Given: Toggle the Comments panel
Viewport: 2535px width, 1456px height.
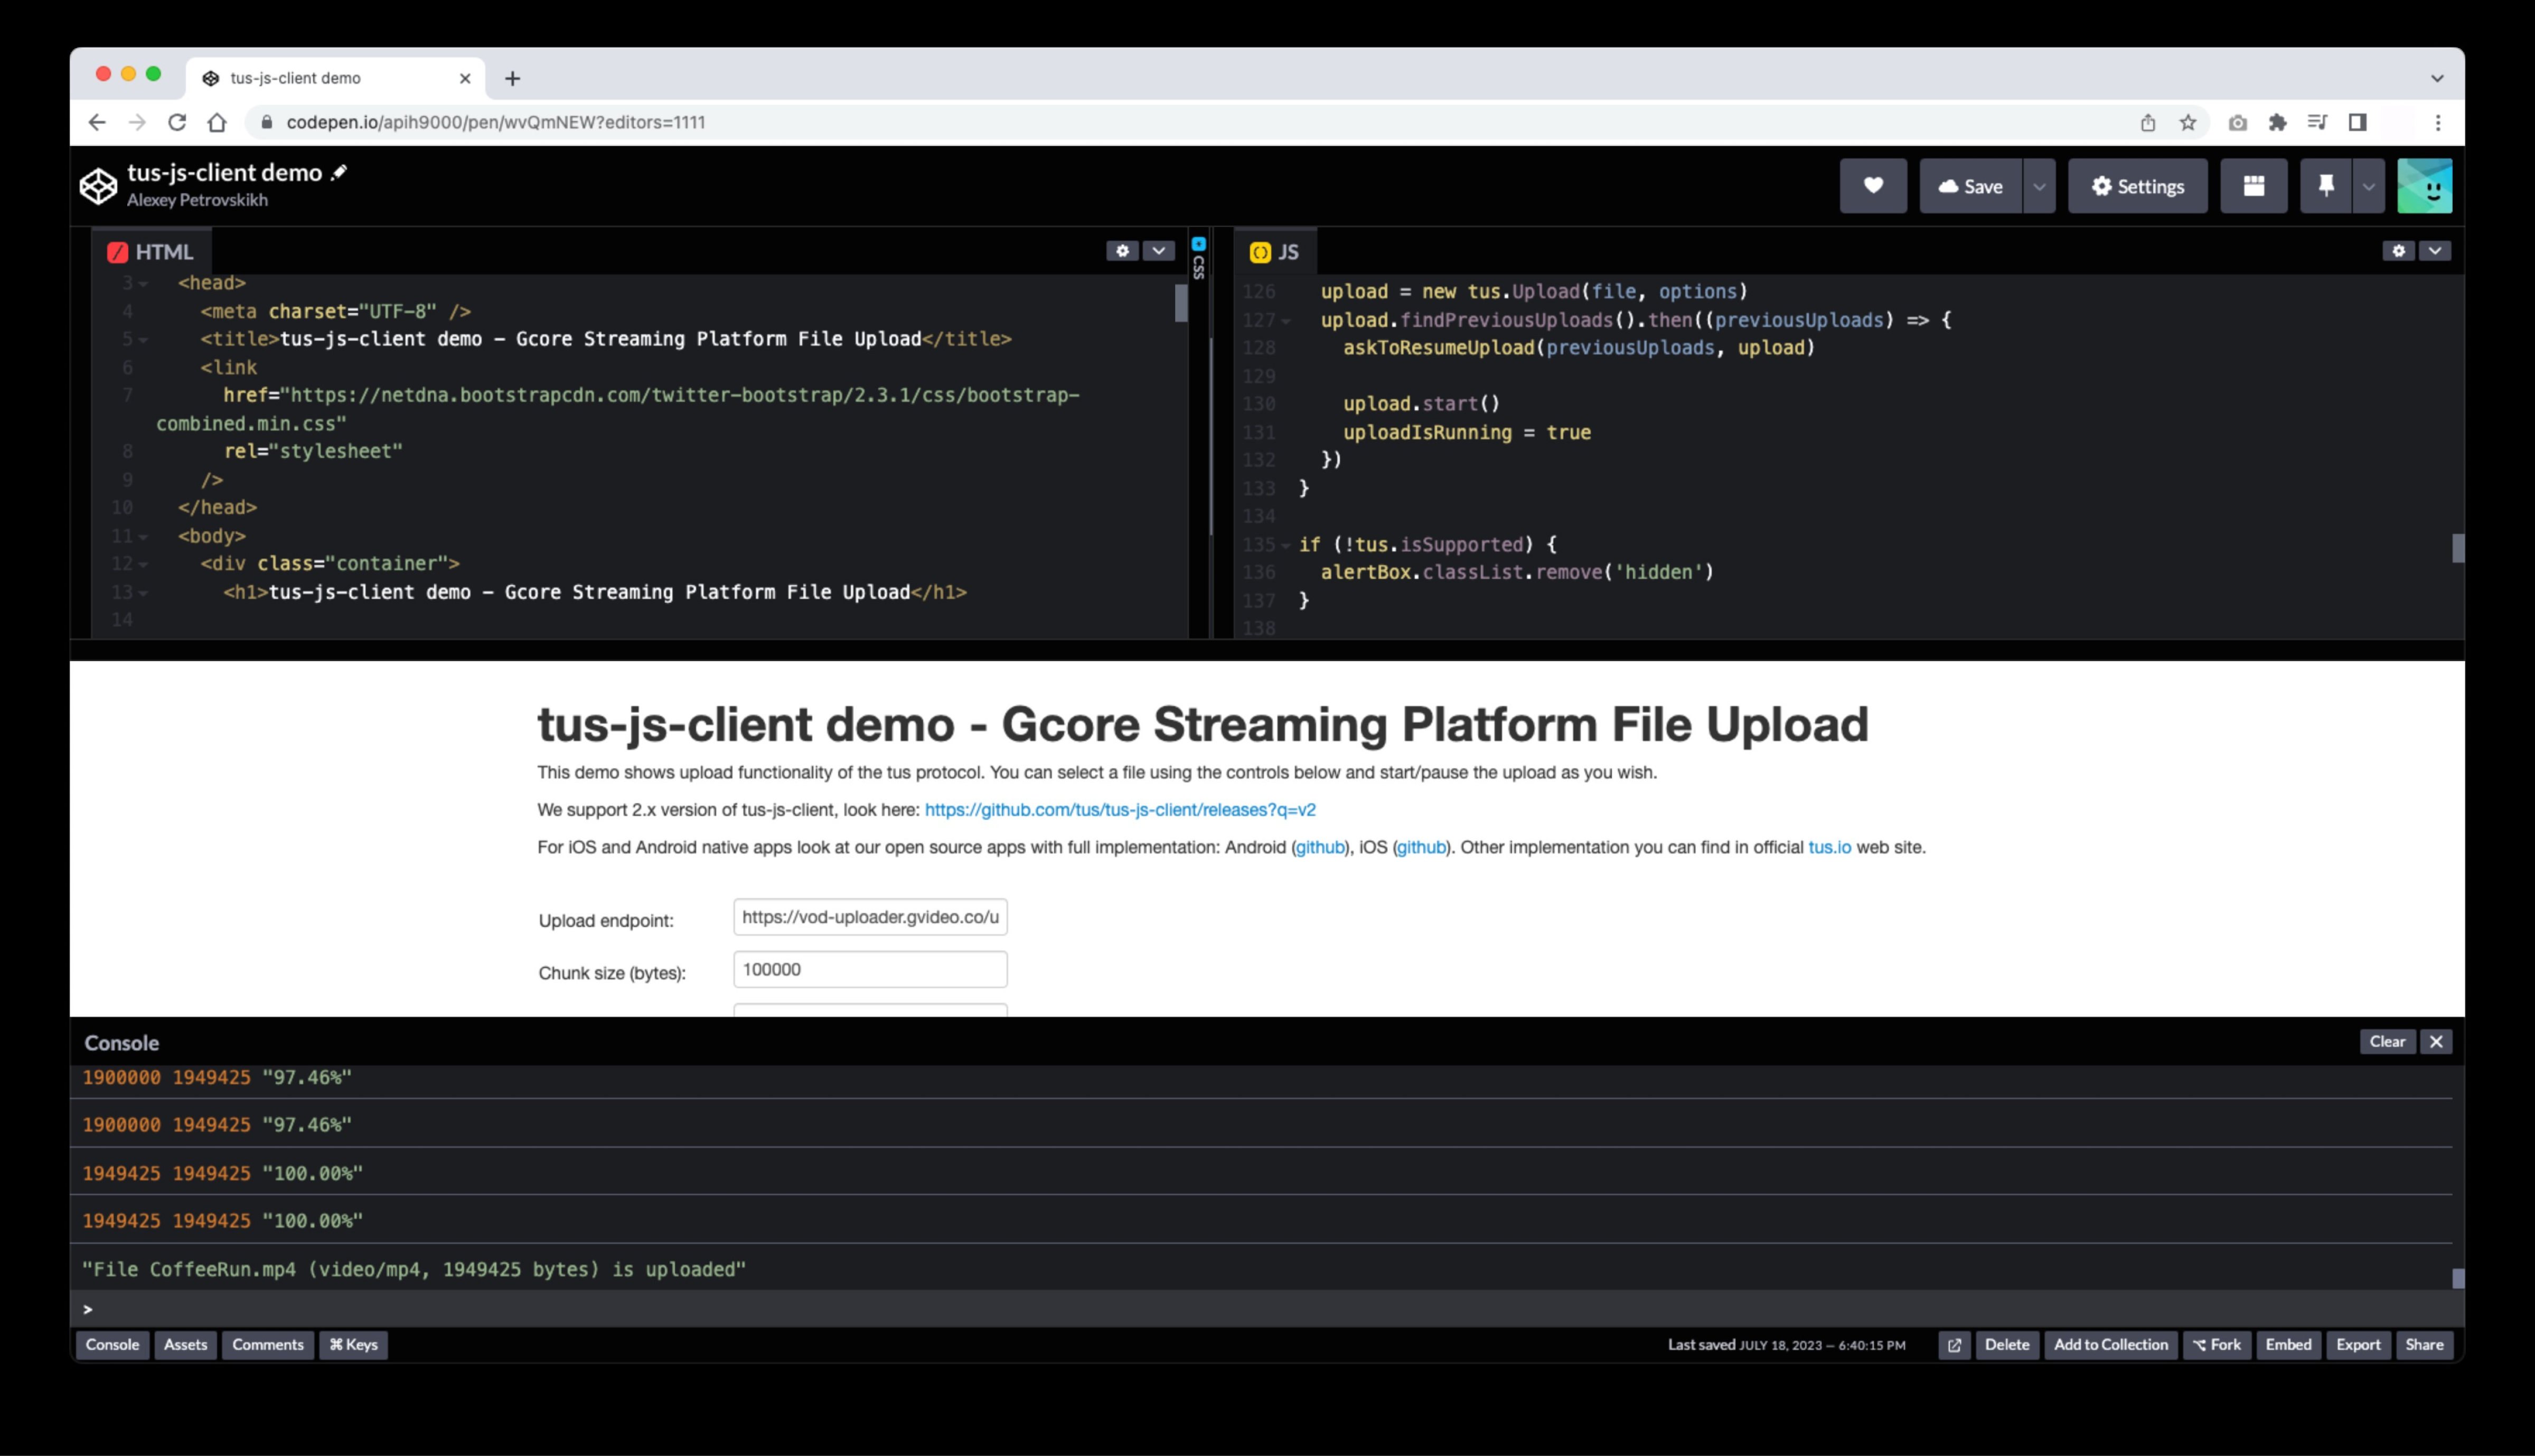Looking at the screenshot, I should pos(267,1345).
